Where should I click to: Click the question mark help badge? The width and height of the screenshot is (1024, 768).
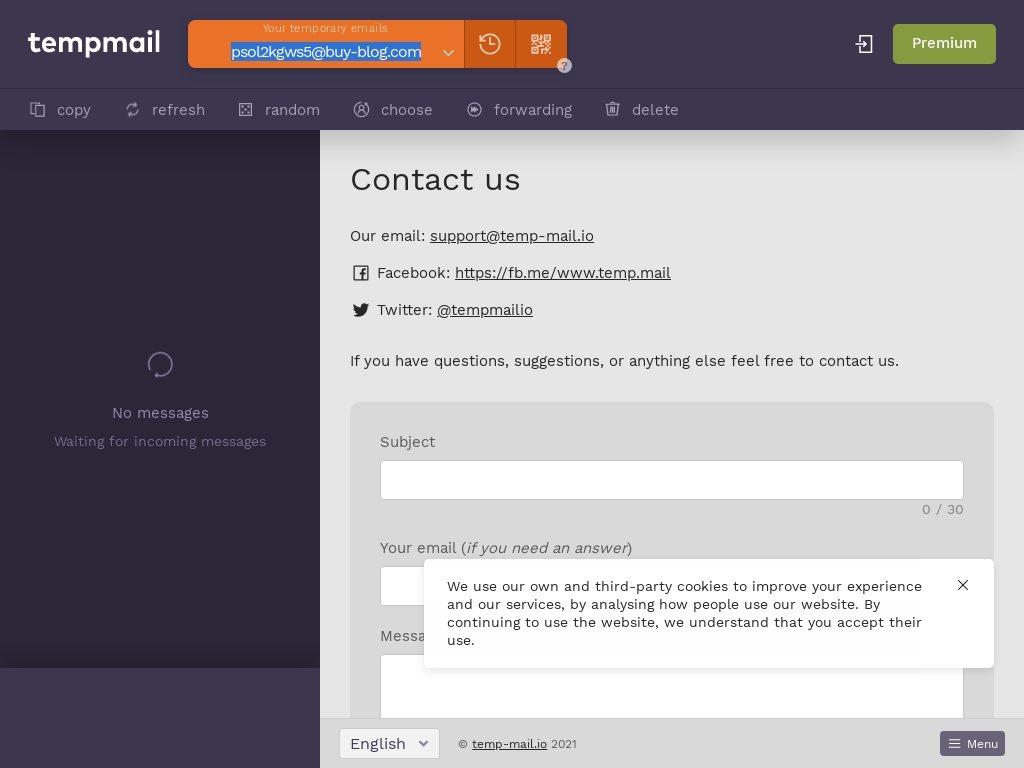tap(564, 65)
